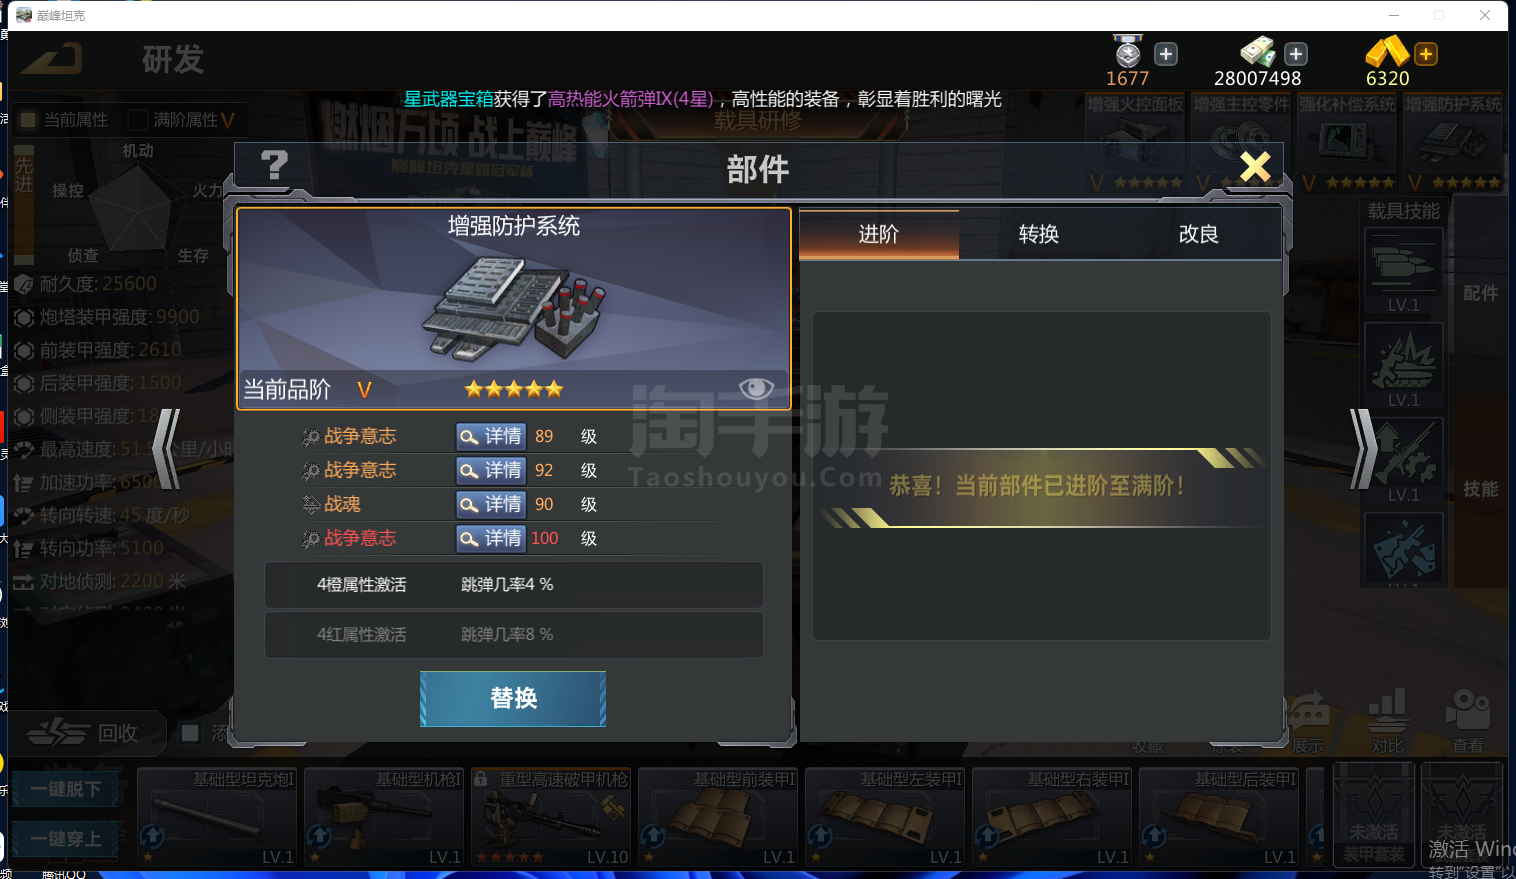This screenshot has width=1516, height=879.
Task: Go to previous component with left arrow
Action: click(167, 449)
